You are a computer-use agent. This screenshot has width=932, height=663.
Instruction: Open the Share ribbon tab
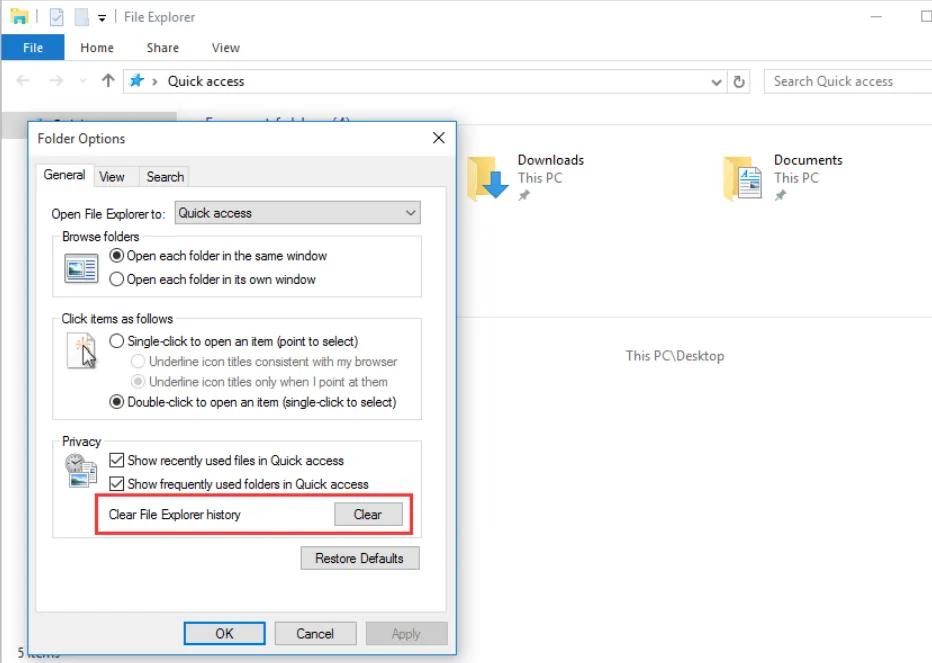162,47
